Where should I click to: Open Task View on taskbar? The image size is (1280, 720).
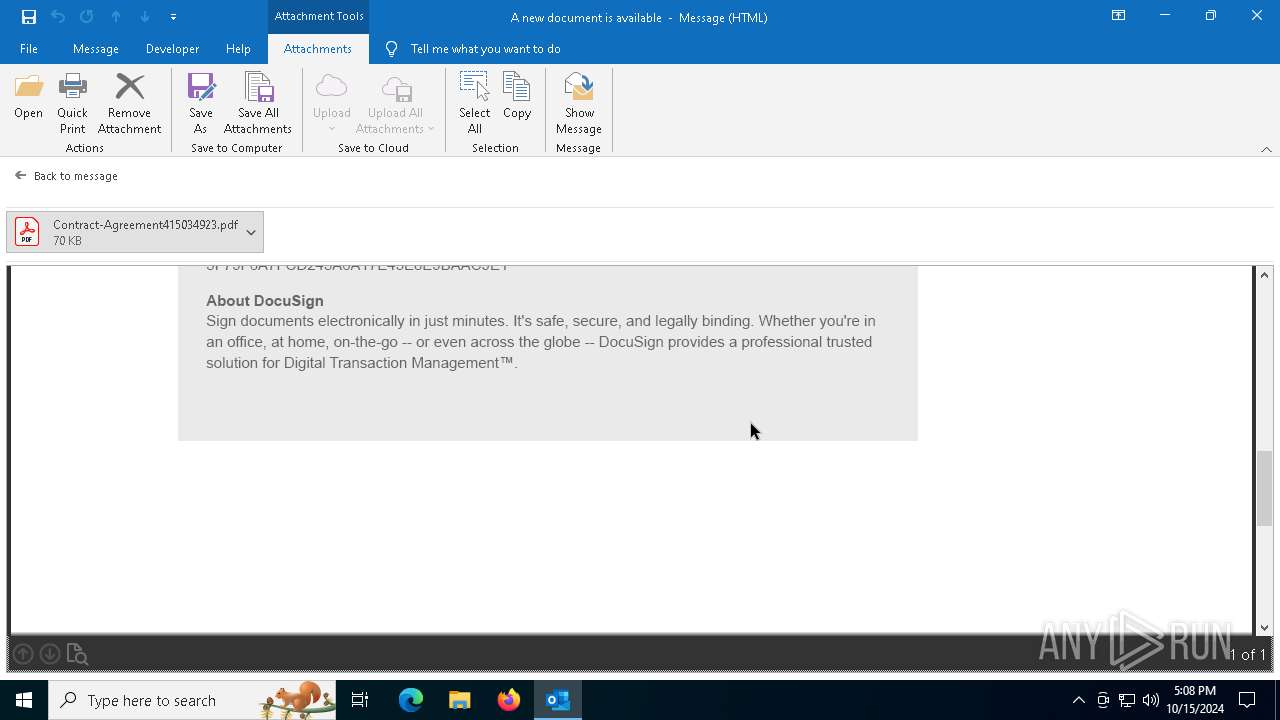coord(360,700)
